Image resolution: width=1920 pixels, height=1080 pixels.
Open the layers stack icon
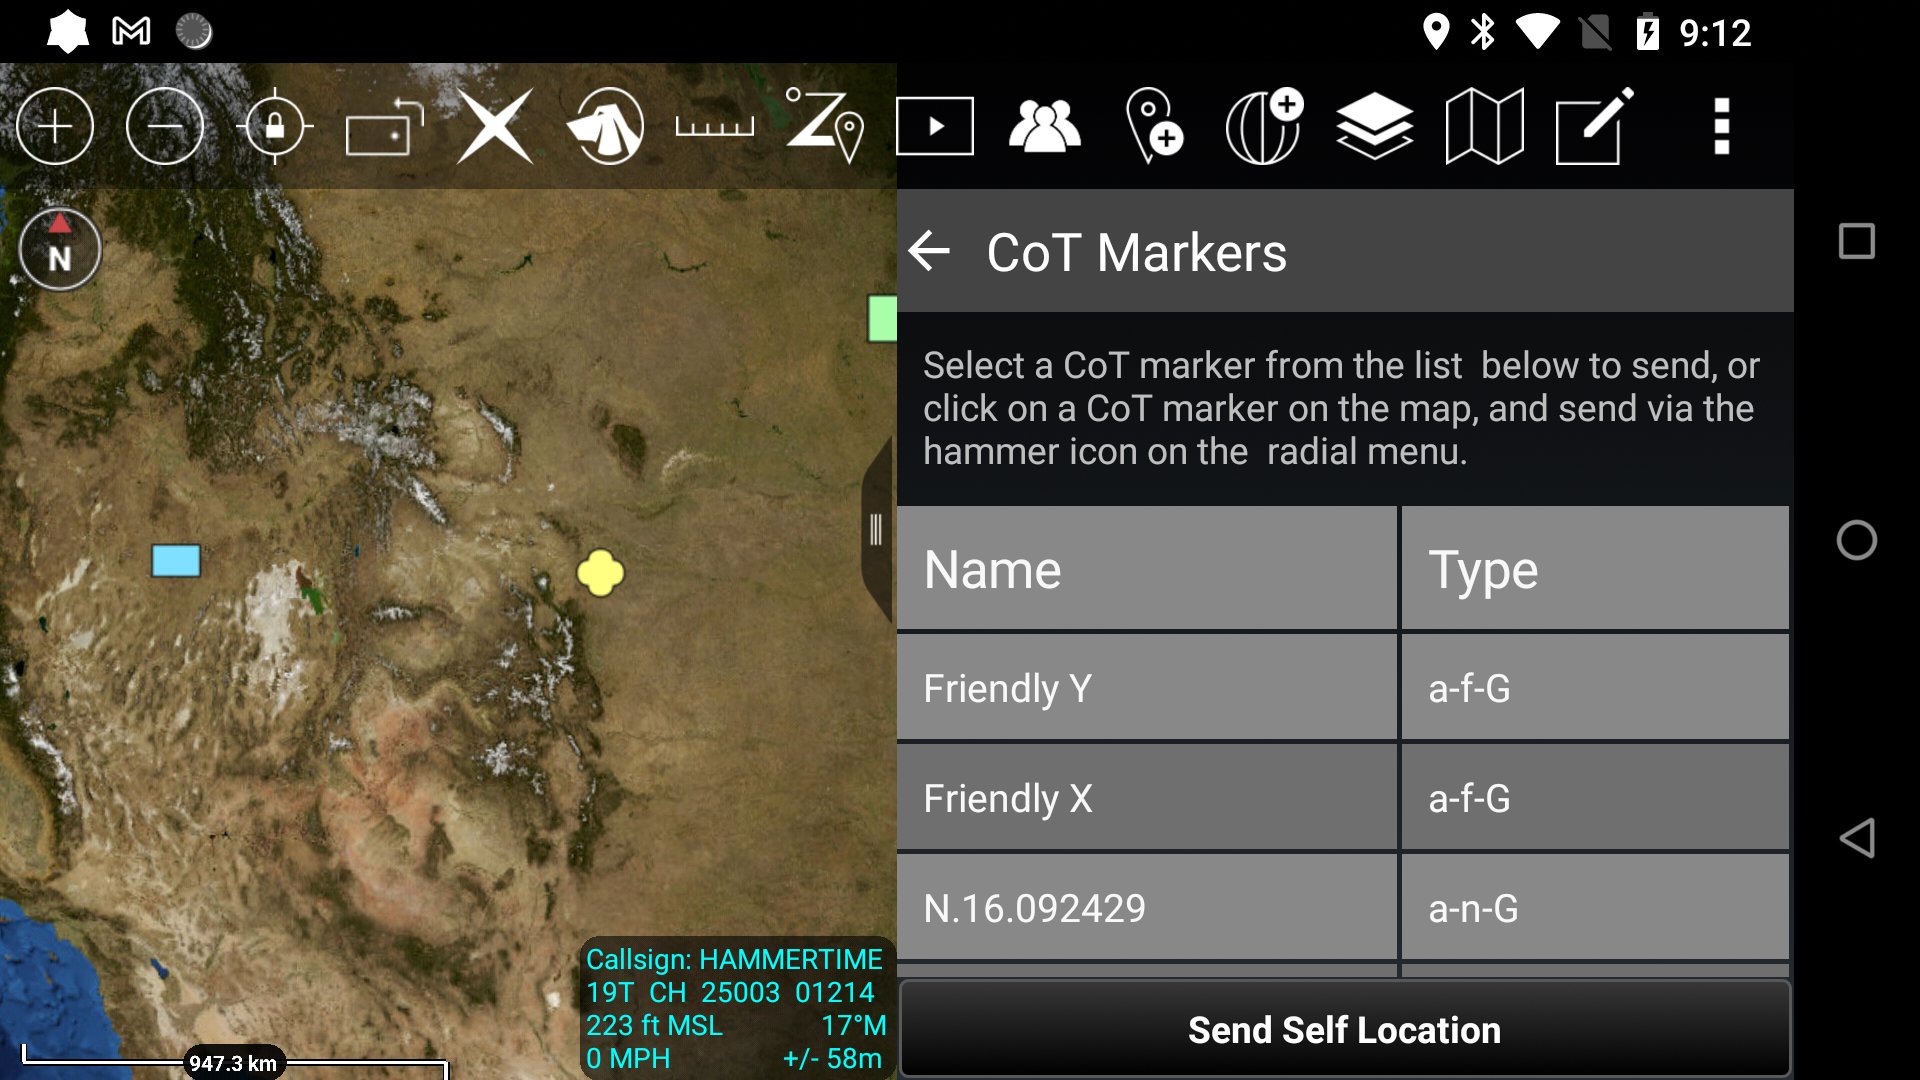tap(1374, 127)
